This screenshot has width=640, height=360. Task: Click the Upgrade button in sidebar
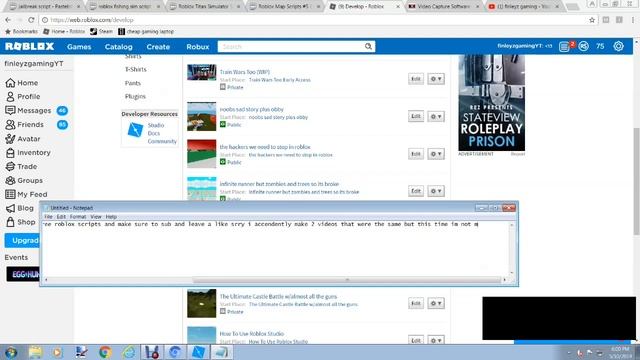coord(22,240)
